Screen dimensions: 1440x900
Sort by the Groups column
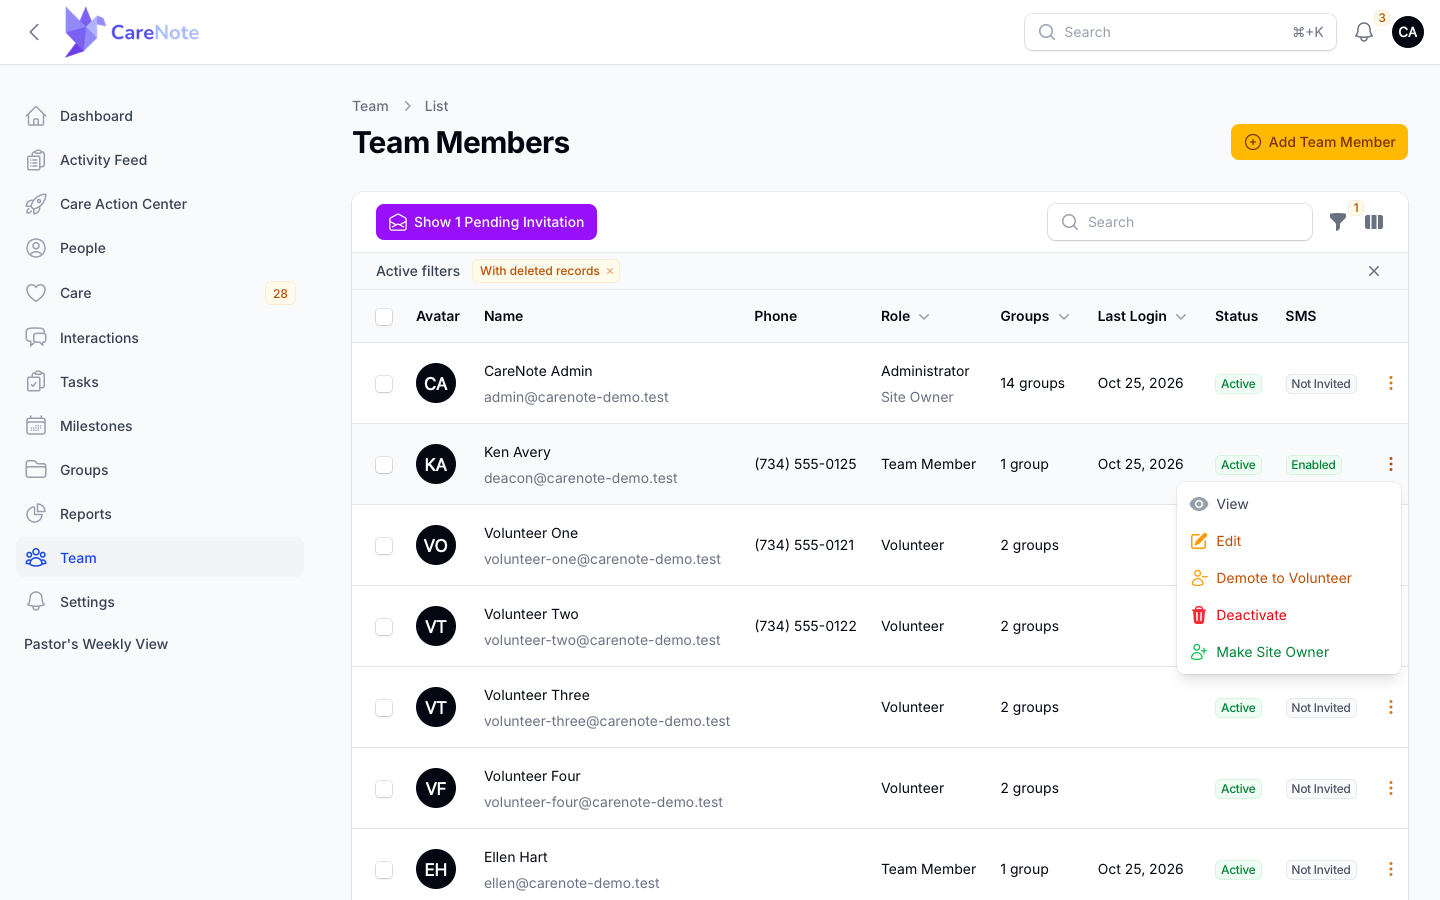pyautogui.click(x=1035, y=316)
